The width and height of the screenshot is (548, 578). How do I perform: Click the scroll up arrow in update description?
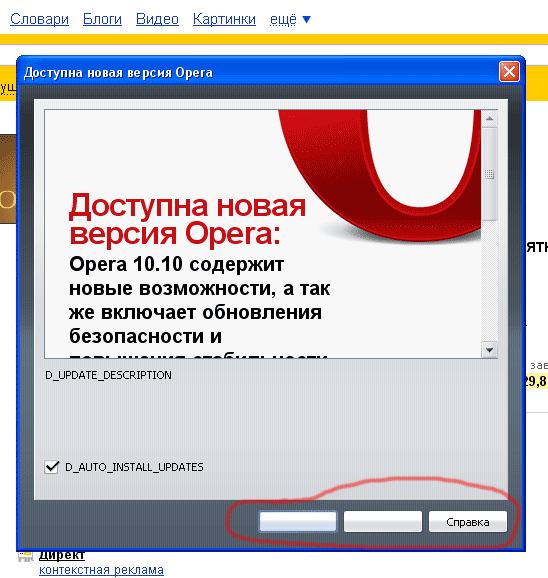click(489, 118)
